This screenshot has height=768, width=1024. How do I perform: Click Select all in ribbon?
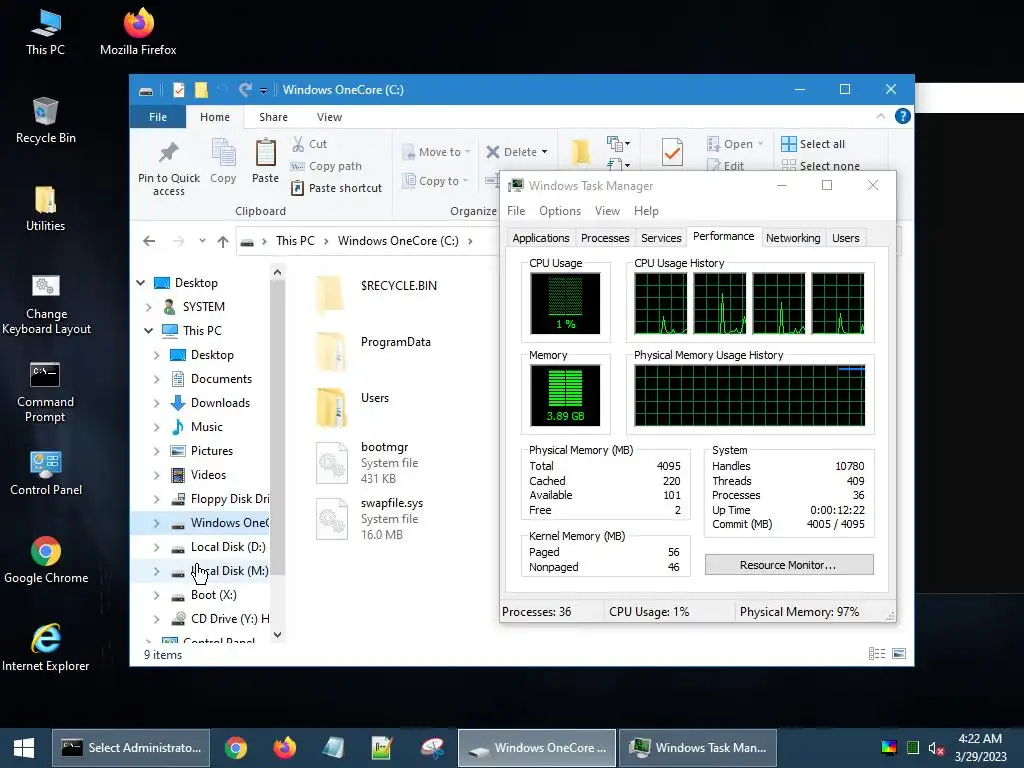coord(813,144)
